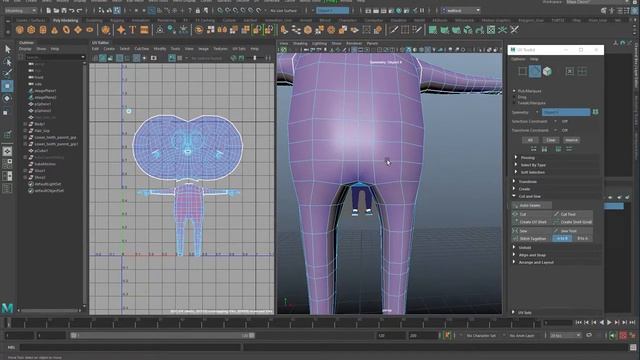The height and width of the screenshot is (360, 640).
Task: Activate the Paint Selection tool
Action: click(7, 73)
